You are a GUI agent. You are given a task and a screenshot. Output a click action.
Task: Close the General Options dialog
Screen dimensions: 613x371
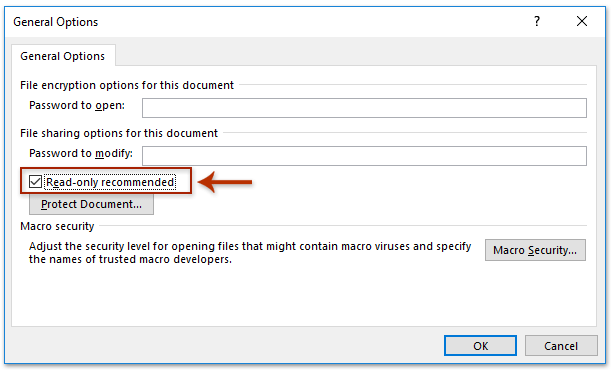(x=582, y=21)
